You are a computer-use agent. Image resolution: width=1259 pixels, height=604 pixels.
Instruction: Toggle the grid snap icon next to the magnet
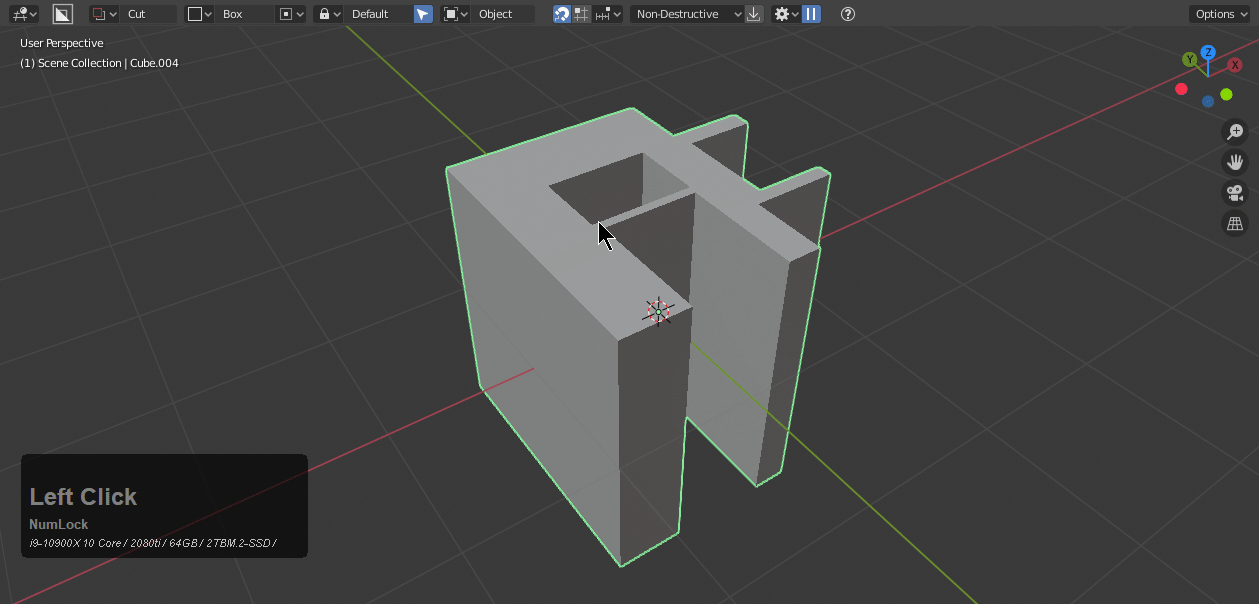582,13
